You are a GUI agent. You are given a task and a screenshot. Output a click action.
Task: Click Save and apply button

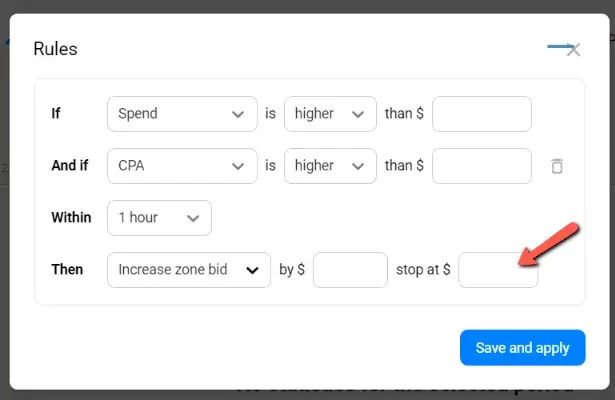[522, 347]
